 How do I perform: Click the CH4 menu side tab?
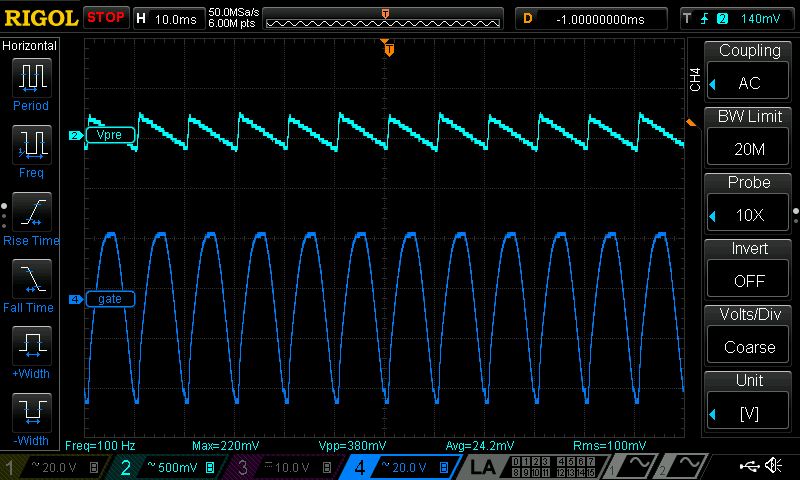[x=694, y=79]
